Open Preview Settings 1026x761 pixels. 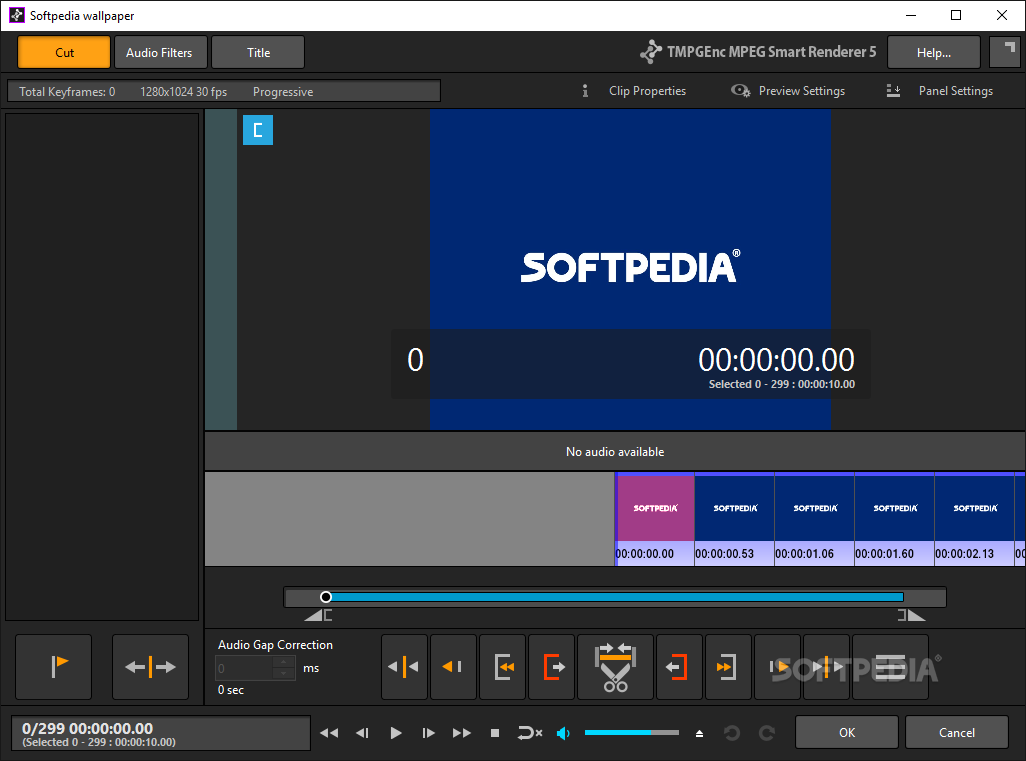[788, 91]
